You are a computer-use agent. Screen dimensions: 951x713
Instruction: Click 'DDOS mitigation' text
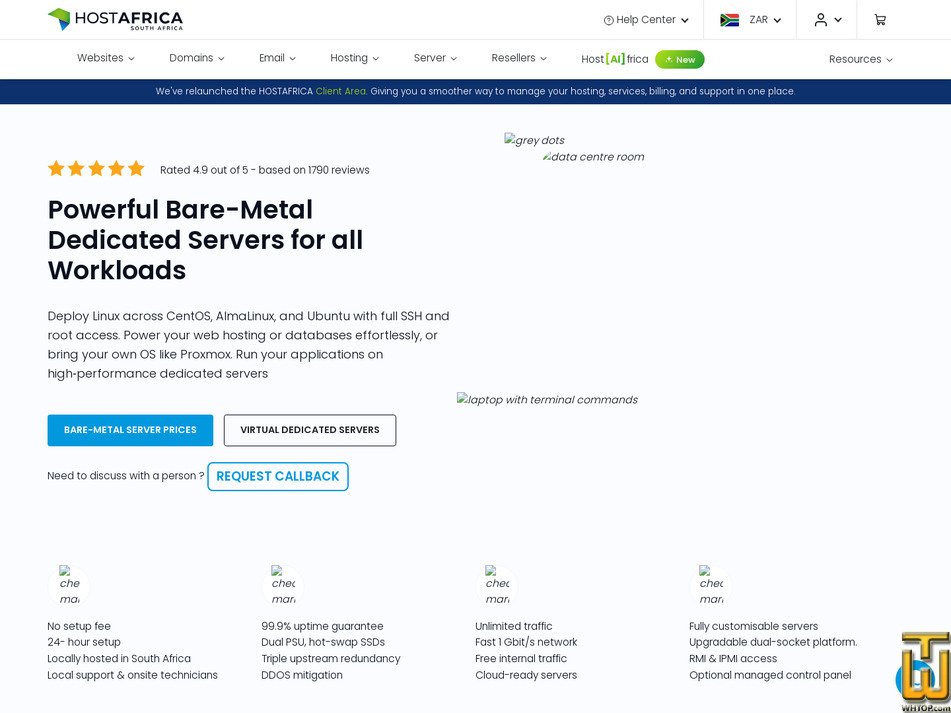[301, 675]
